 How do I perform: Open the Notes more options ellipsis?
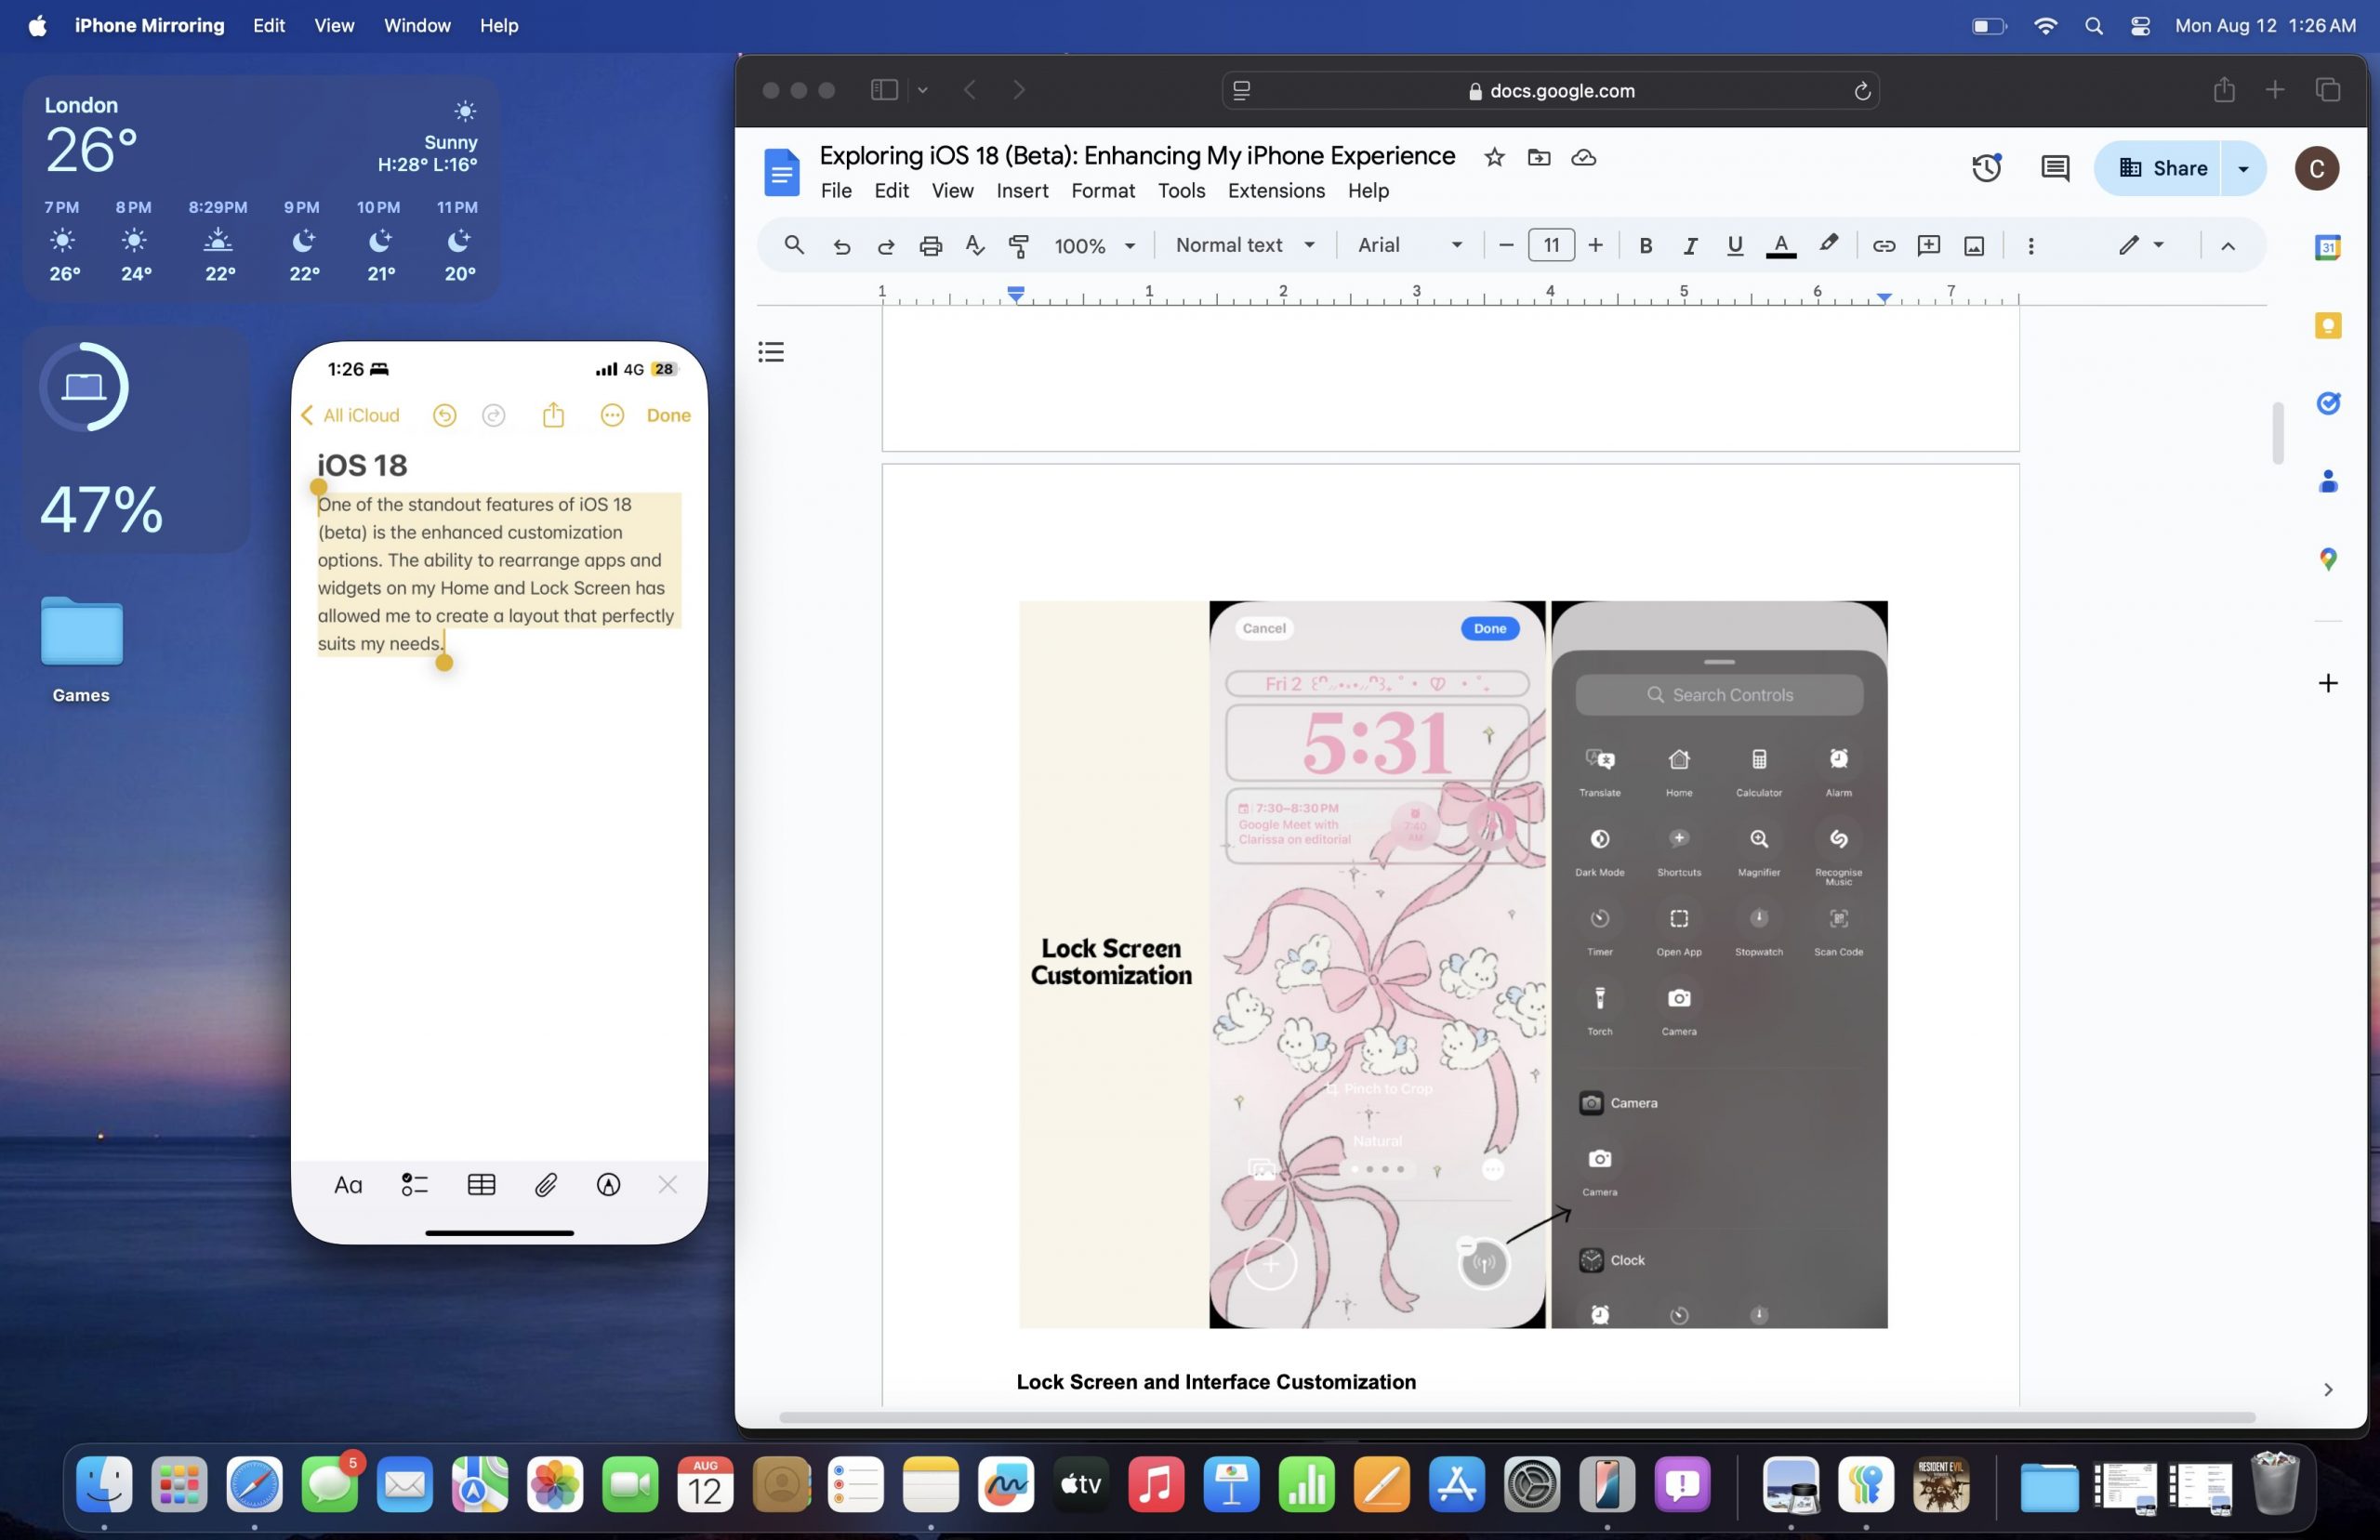[612, 415]
